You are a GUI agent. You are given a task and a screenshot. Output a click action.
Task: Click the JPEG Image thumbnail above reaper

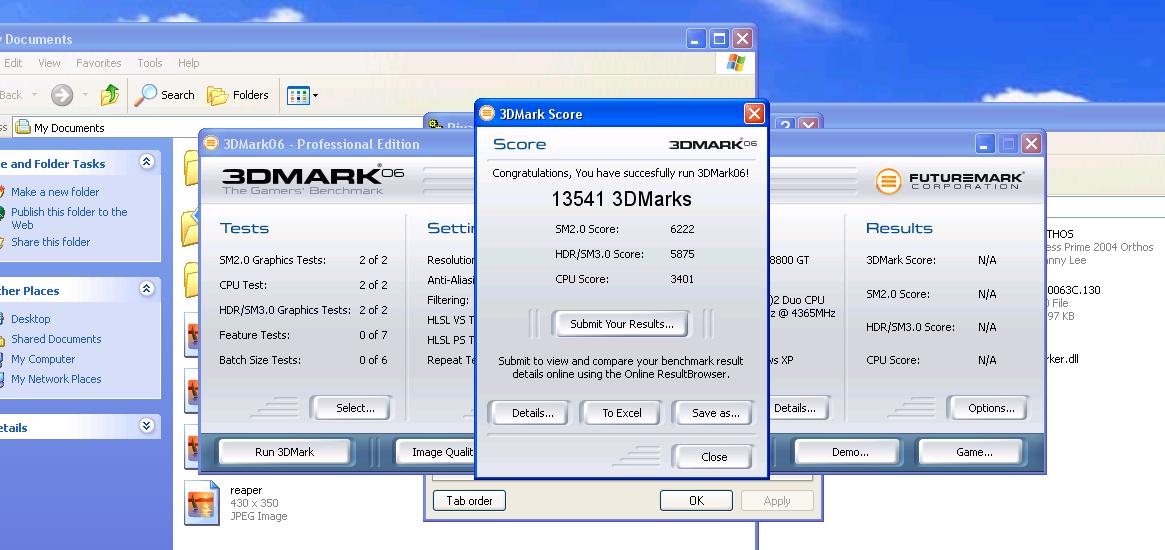click(192, 447)
